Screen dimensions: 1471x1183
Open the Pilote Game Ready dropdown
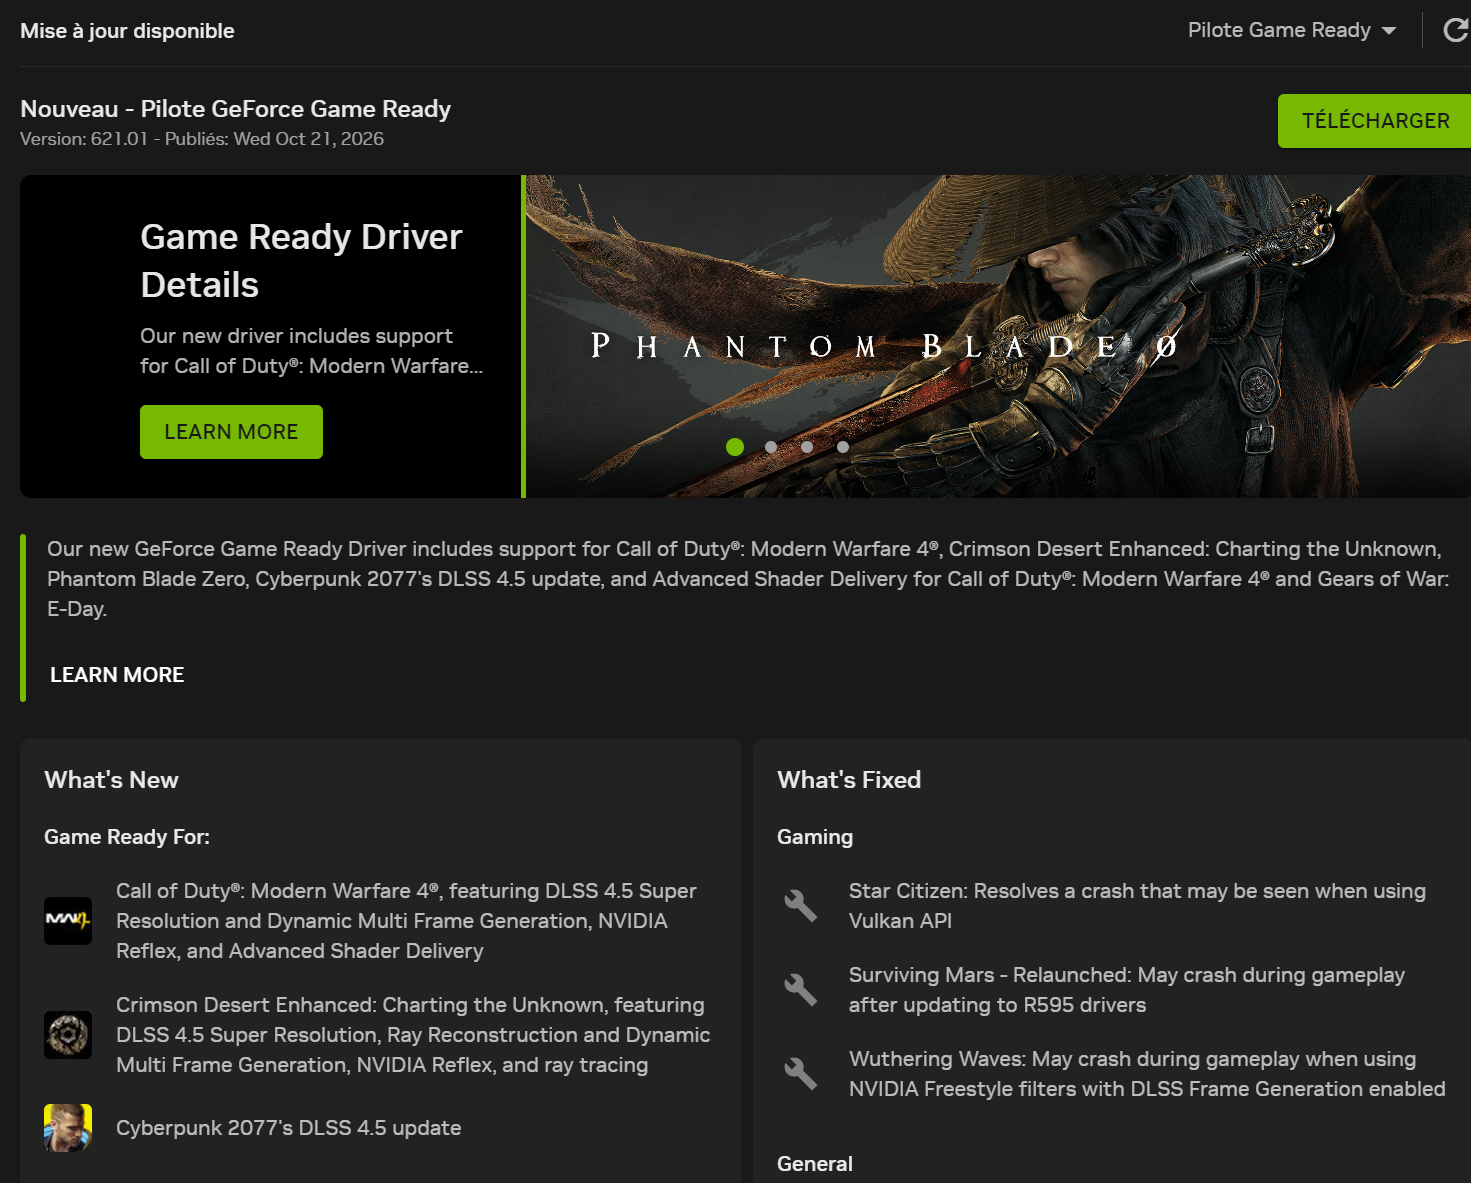1291,30
